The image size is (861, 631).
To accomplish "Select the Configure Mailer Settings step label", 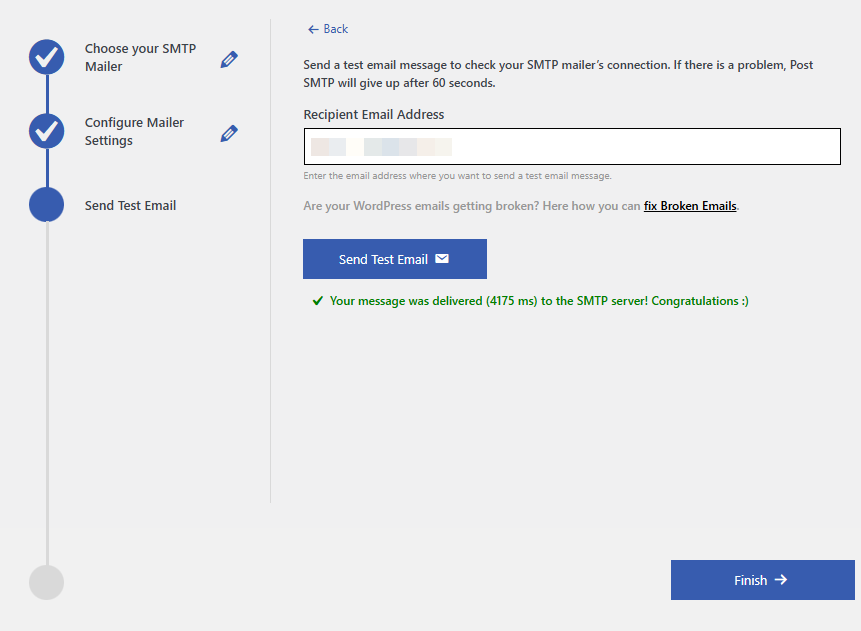I will coord(134,132).
